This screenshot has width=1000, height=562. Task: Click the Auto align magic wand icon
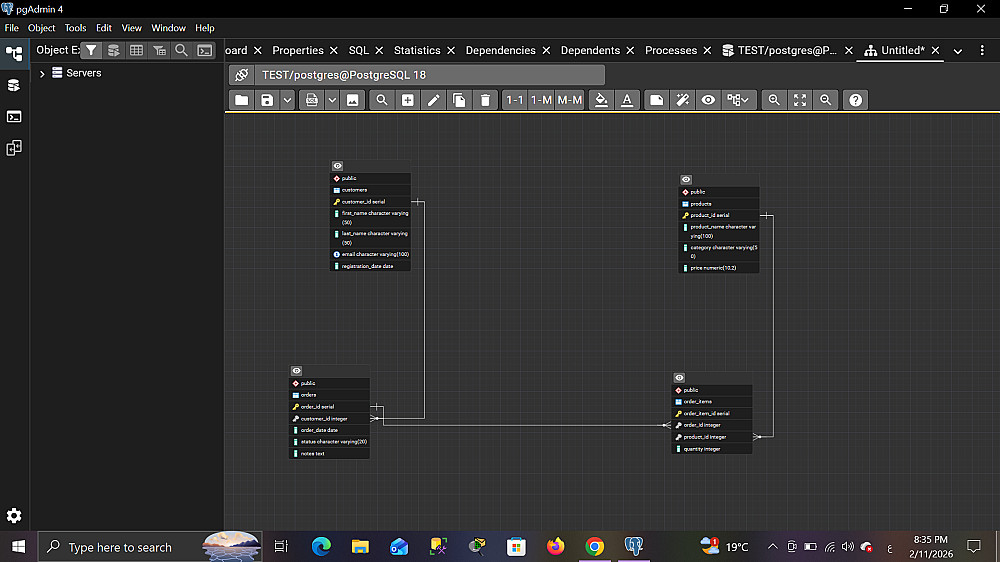click(682, 100)
